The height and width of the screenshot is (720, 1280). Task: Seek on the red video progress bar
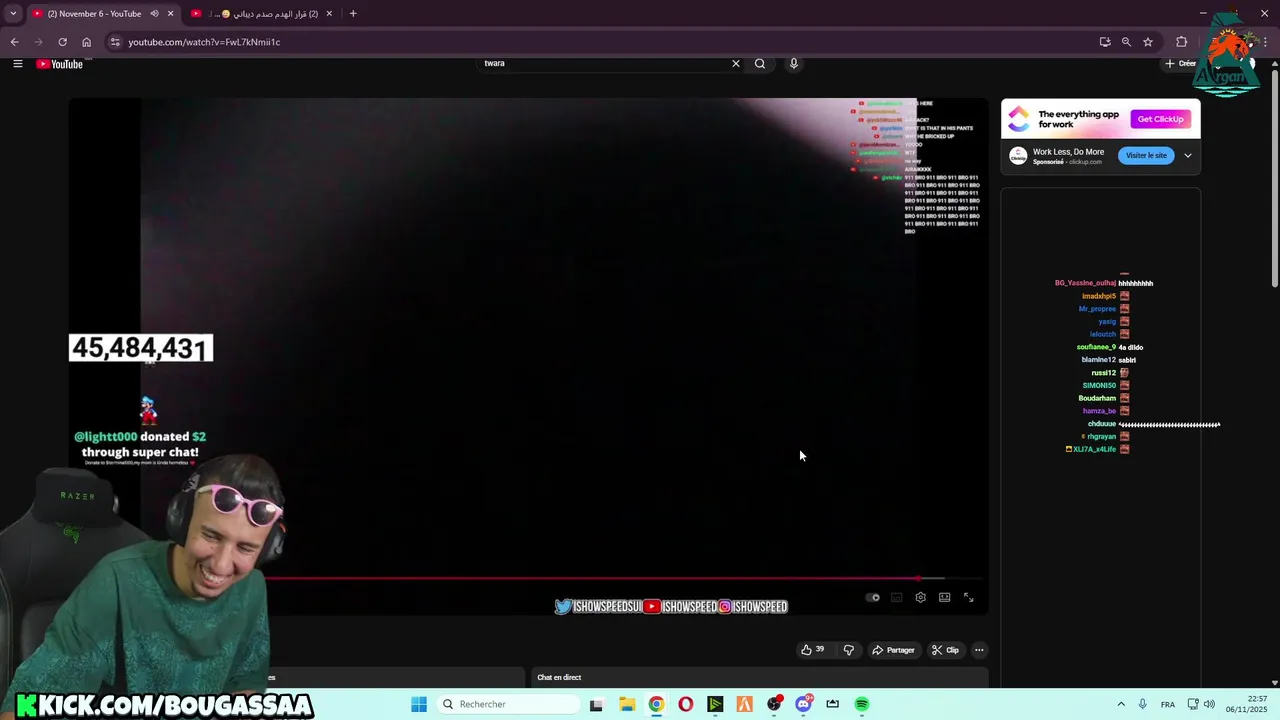point(592,578)
